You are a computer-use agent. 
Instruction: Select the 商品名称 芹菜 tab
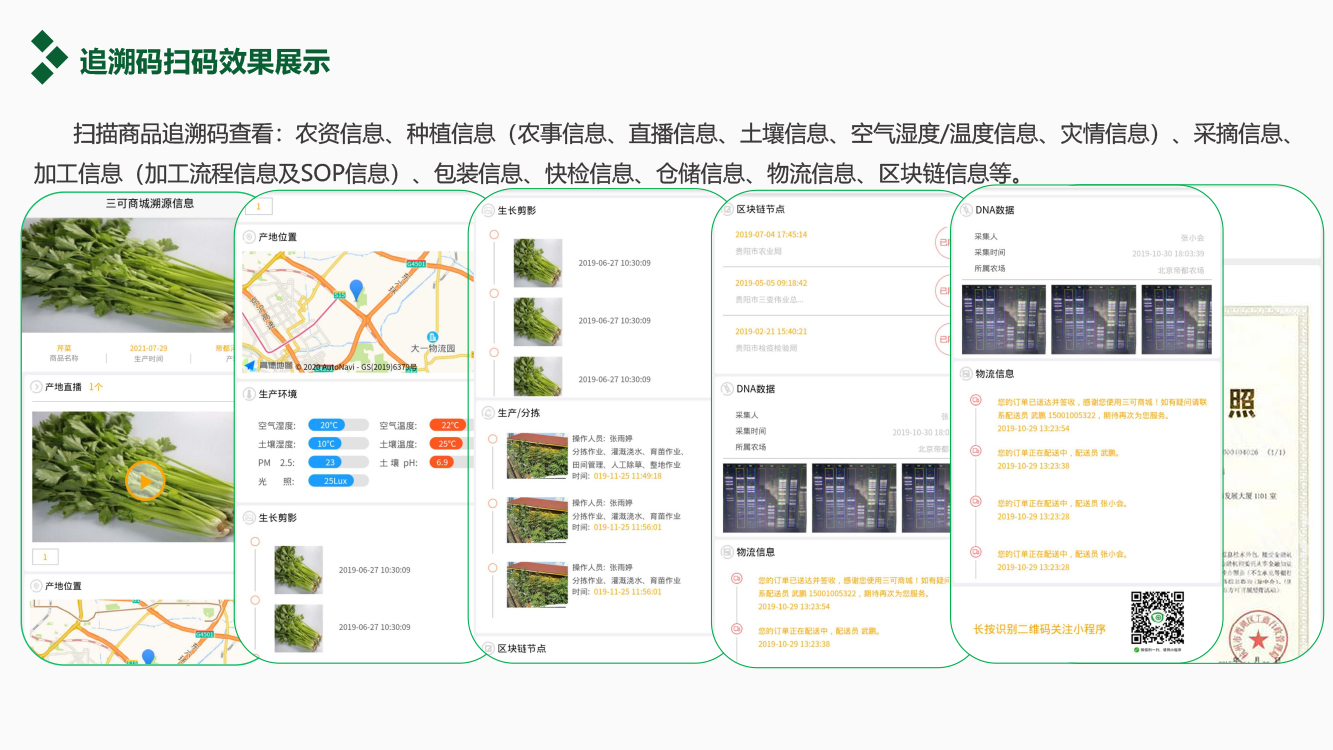pyautogui.click(x=64, y=353)
